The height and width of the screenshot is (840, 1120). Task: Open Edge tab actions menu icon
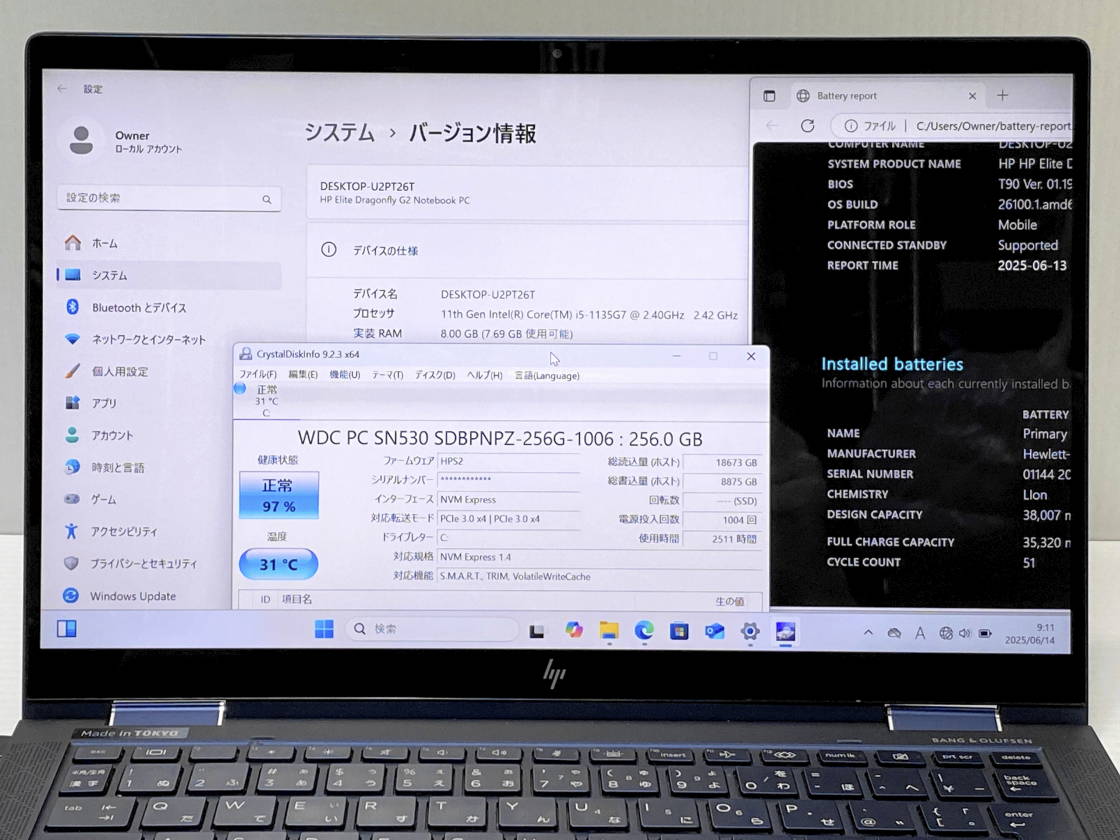point(769,96)
